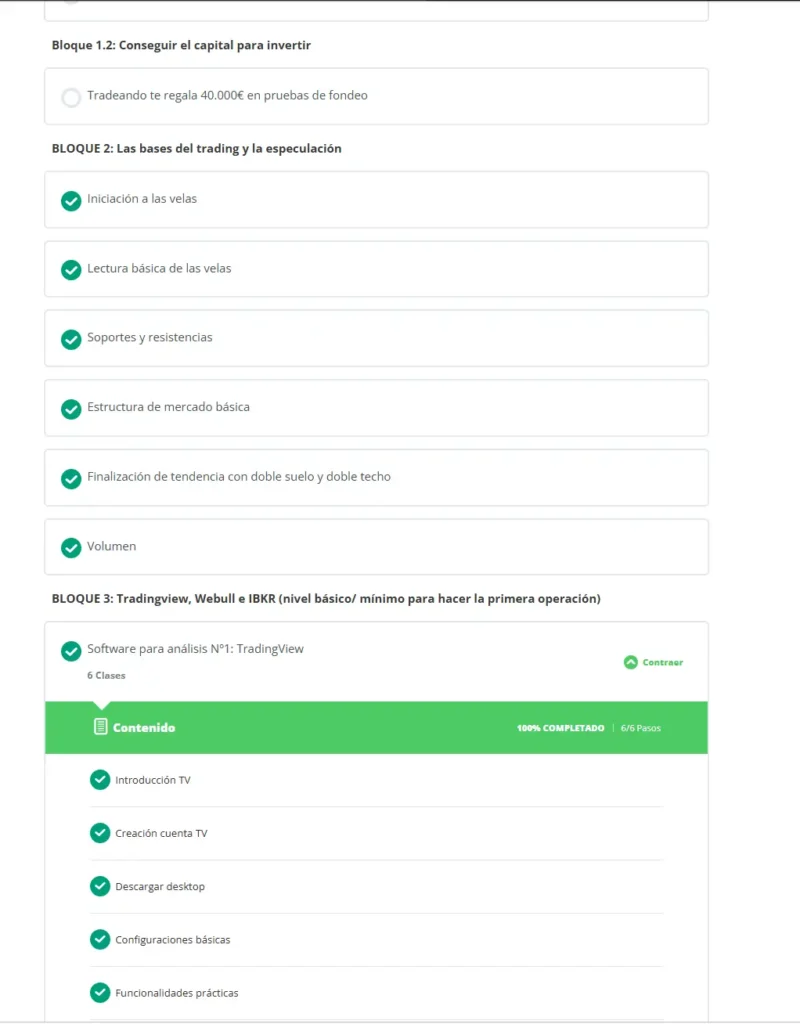Click the green up-arrow Contraer icon
Screen dimensions: 800x1024
(x=630, y=662)
